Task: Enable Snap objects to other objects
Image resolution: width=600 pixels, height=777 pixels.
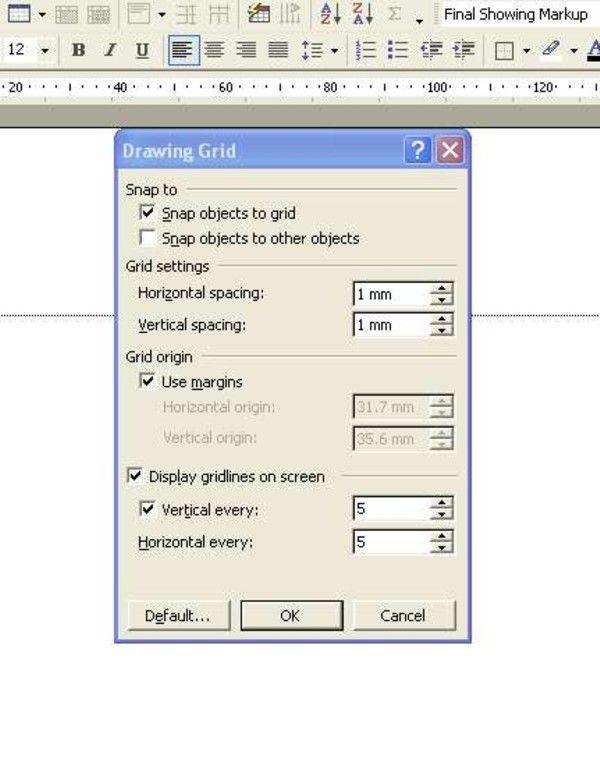Action: coord(148,239)
